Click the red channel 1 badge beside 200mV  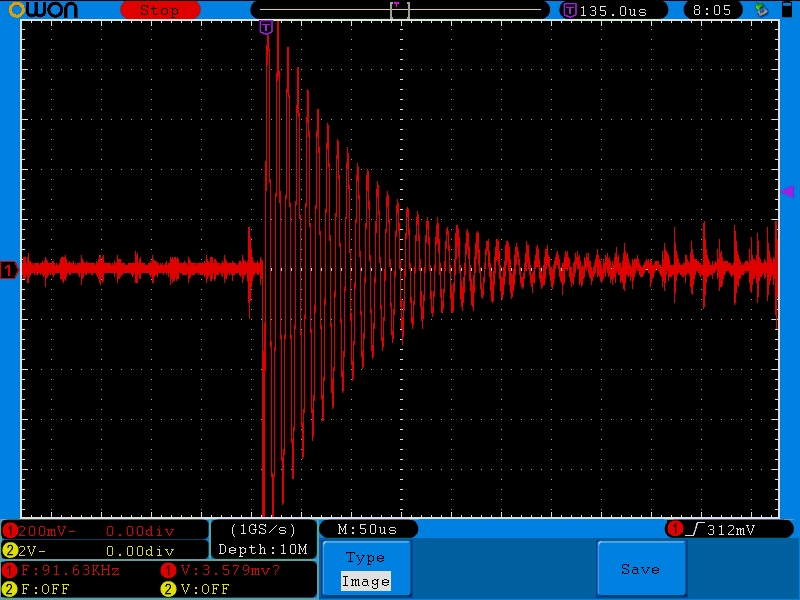(x=10, y=531)
